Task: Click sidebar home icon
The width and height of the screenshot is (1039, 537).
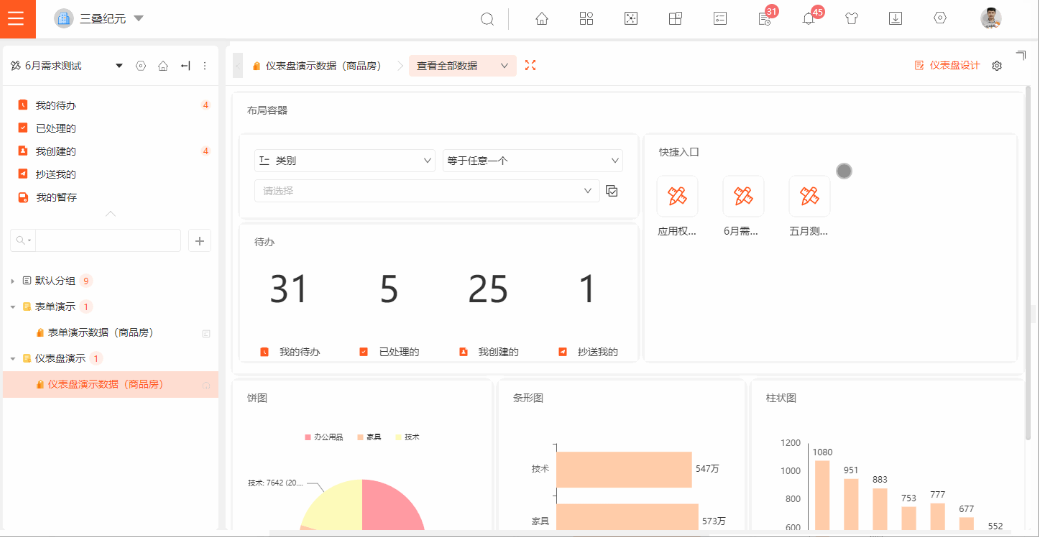Action: 163,66
